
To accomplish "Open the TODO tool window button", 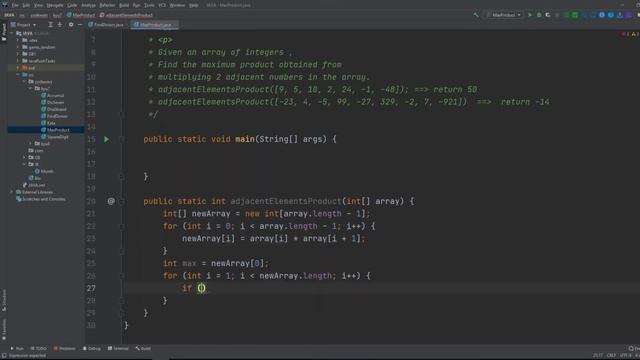I will tap(39, 349).
